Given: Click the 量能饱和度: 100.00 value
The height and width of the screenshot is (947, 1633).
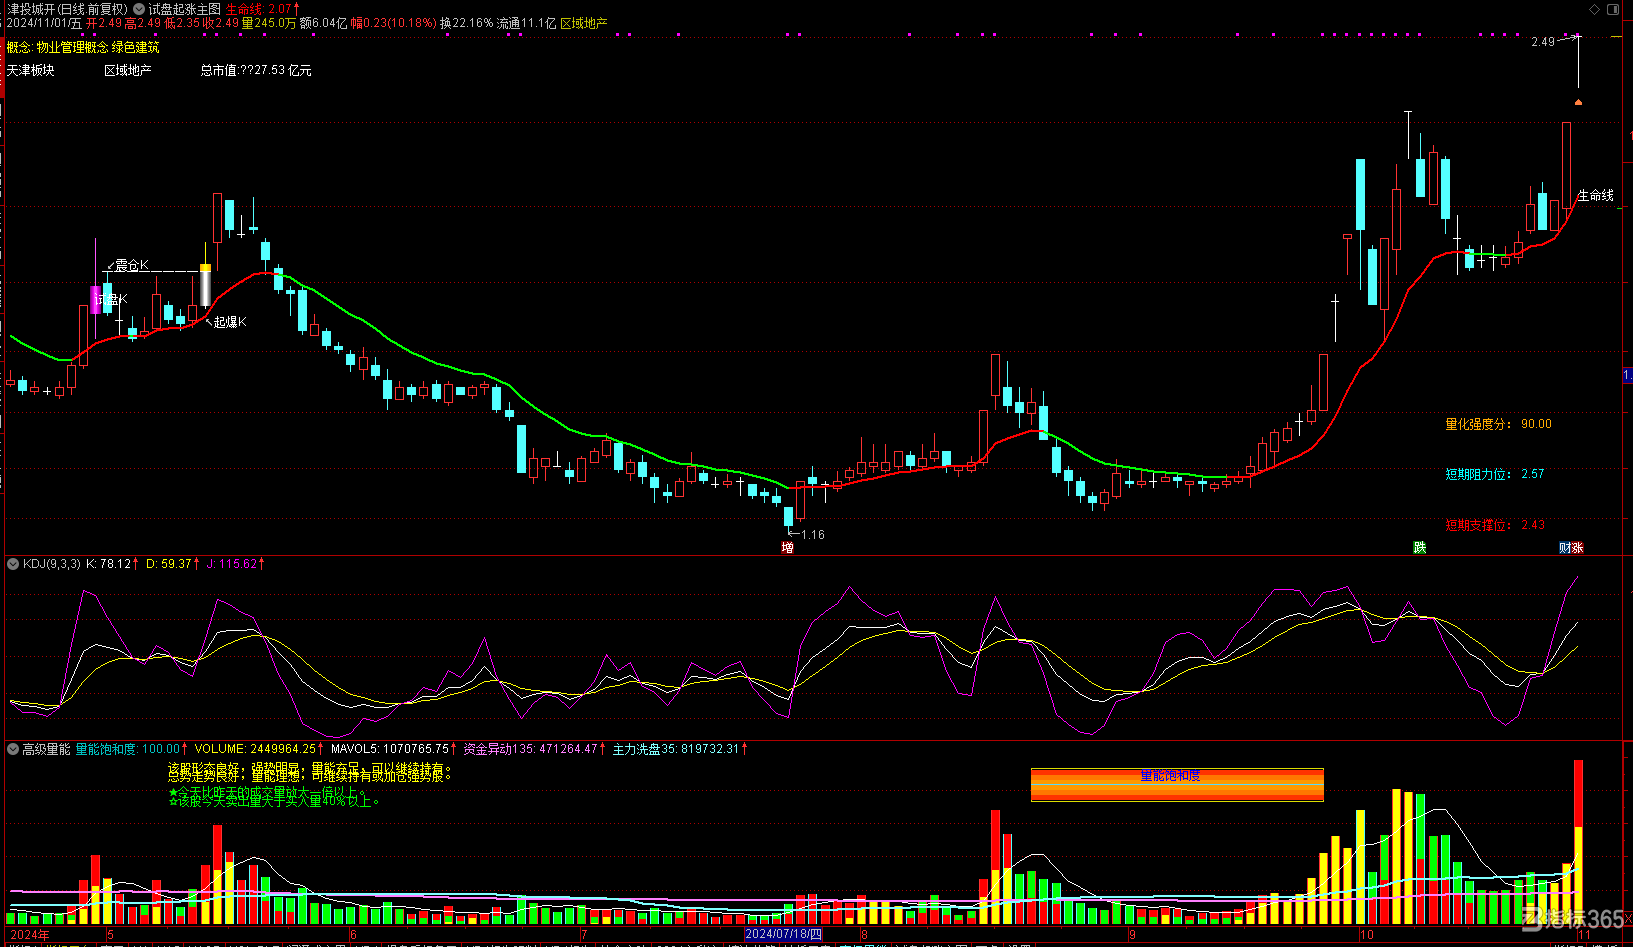Looking at the screenshot, I should (x=128, y=749).
